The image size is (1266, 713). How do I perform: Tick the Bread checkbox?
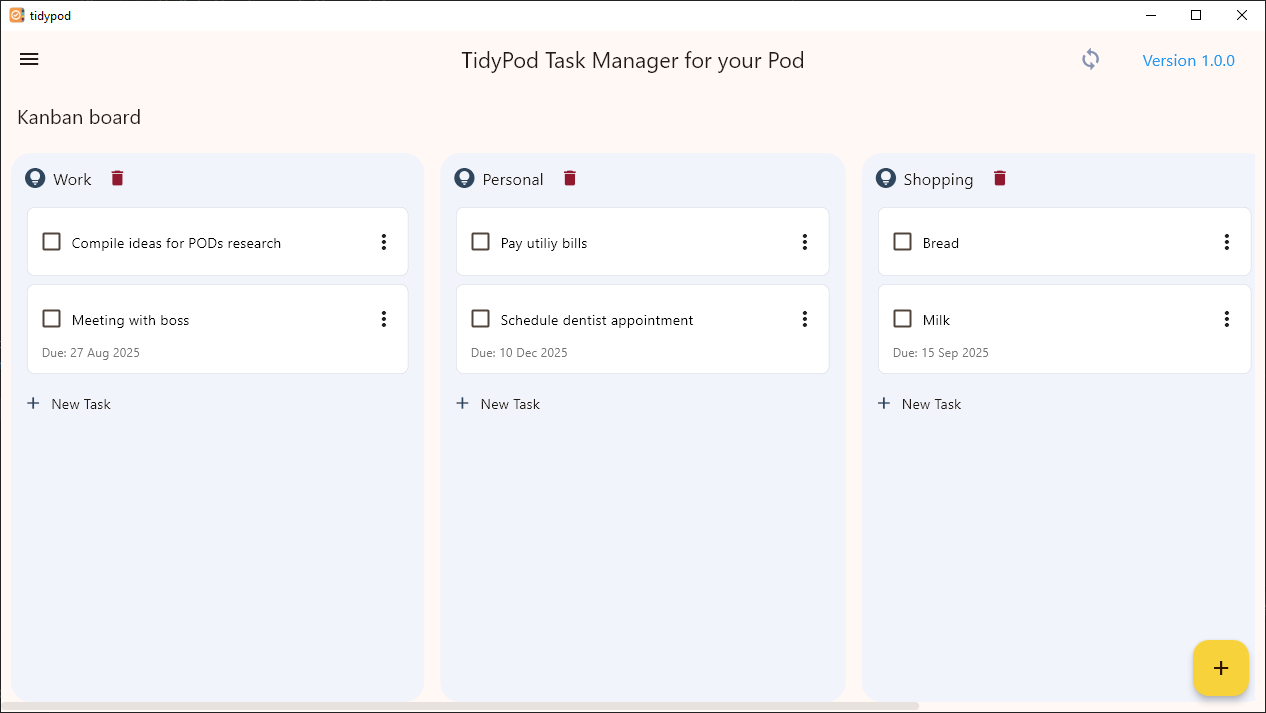[903, 242]
